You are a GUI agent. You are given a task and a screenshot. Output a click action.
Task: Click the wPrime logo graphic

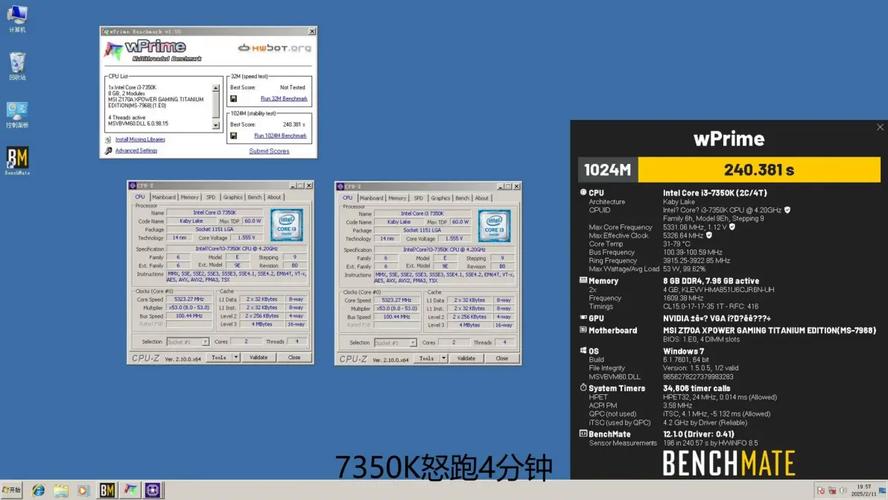[152, 50]
